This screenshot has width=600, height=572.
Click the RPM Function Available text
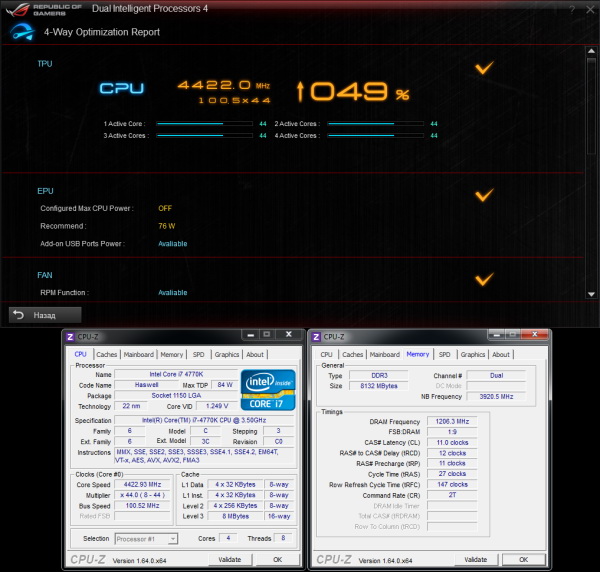click(x=173, y=293)
